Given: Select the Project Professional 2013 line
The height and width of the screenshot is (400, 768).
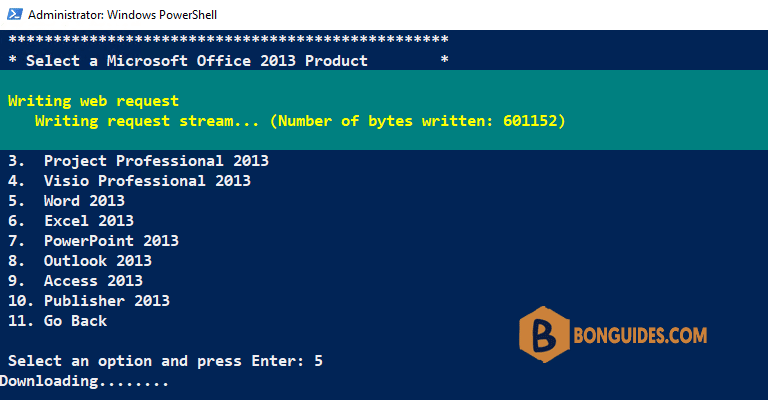Looking at the screenshot, I should point(138,161).
